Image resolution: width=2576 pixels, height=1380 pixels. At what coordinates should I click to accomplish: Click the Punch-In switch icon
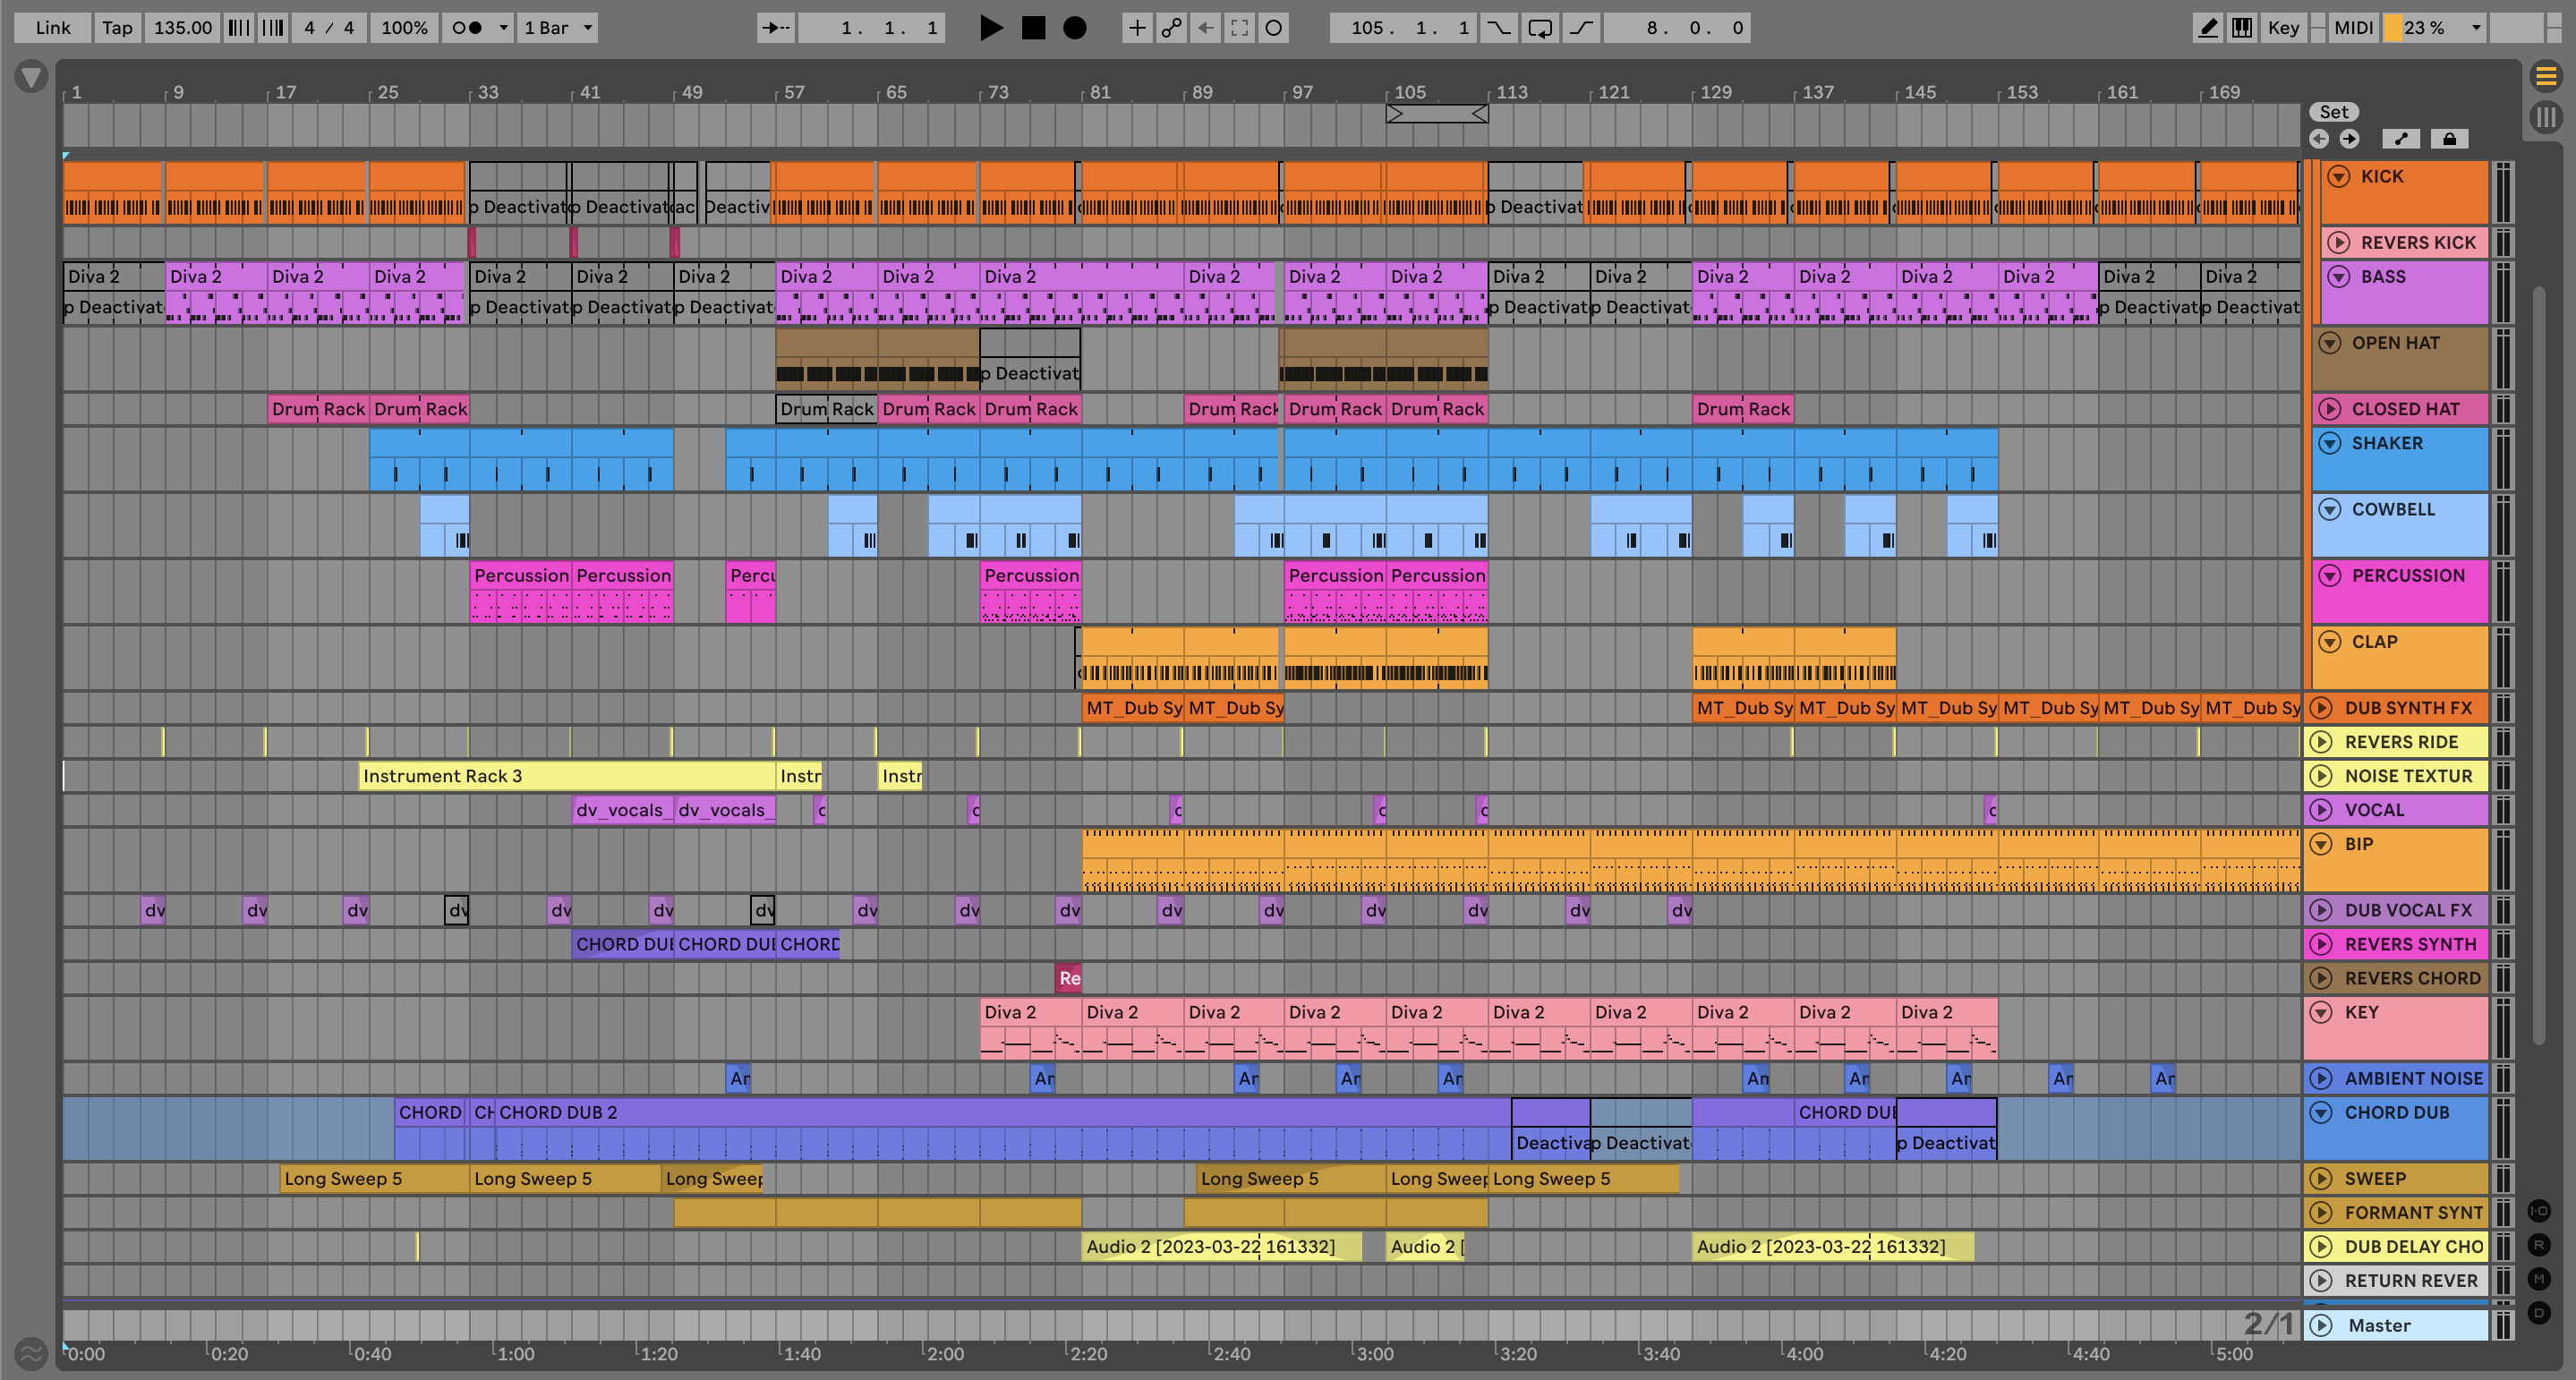[x=1498, y=28]
